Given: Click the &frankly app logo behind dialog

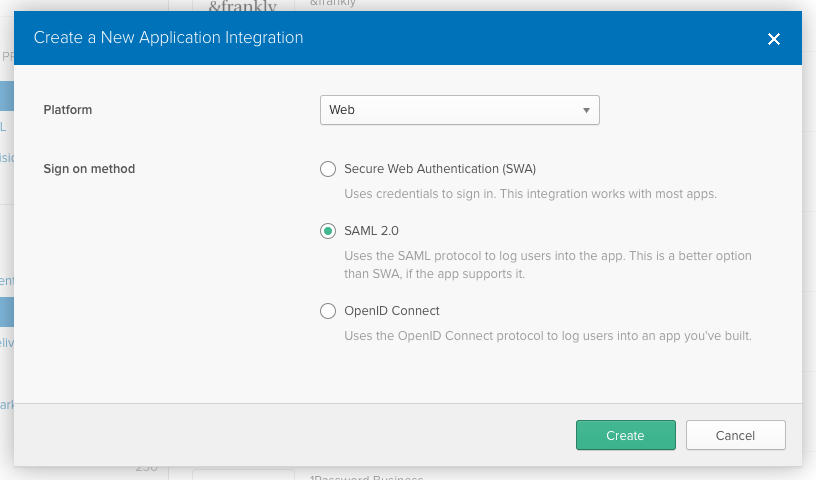Looking at the screenshot, I should [243, 6].
